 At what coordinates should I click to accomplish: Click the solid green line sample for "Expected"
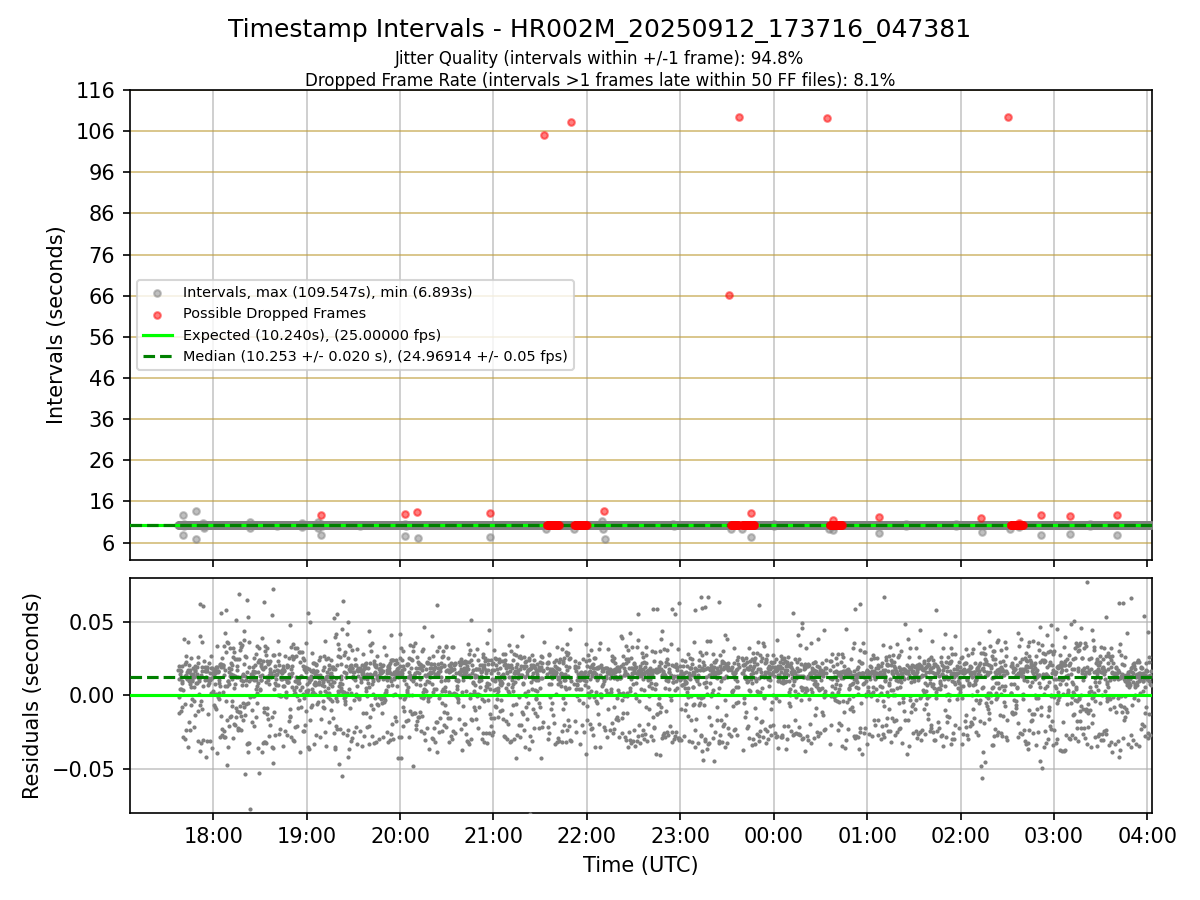156,335
